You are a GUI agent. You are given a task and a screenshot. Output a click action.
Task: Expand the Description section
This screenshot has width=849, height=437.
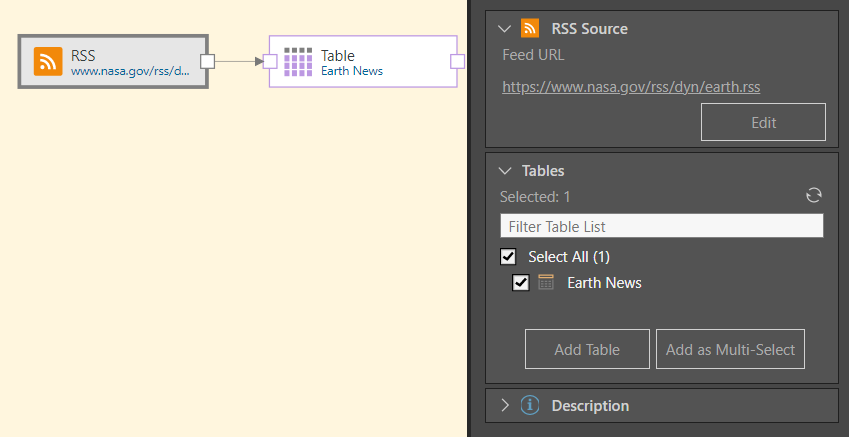[504, 406]
